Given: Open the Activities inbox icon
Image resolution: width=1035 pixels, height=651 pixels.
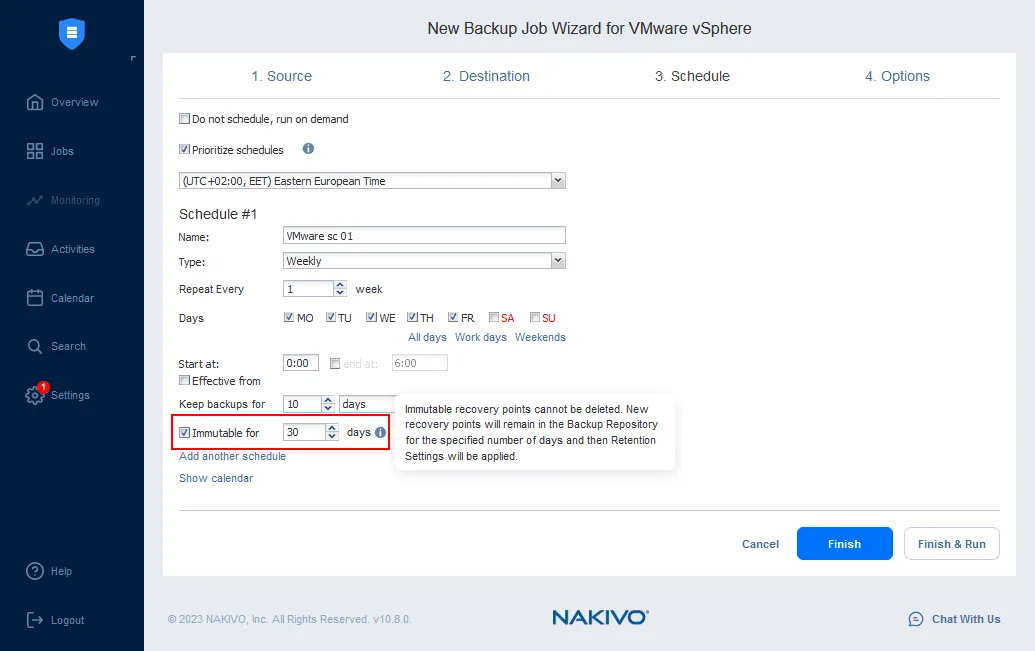Looking at the screenshot, I should tap(35, 249).
